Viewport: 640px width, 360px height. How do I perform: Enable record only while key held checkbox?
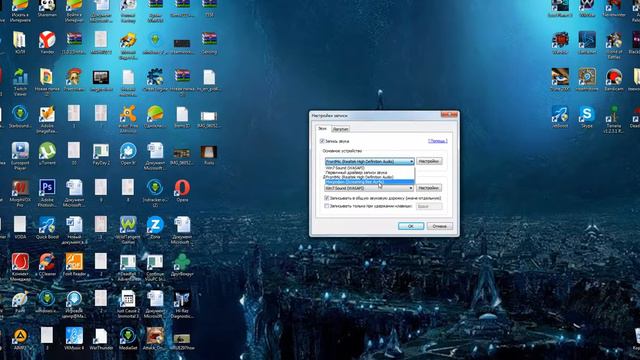click(327, 206)
